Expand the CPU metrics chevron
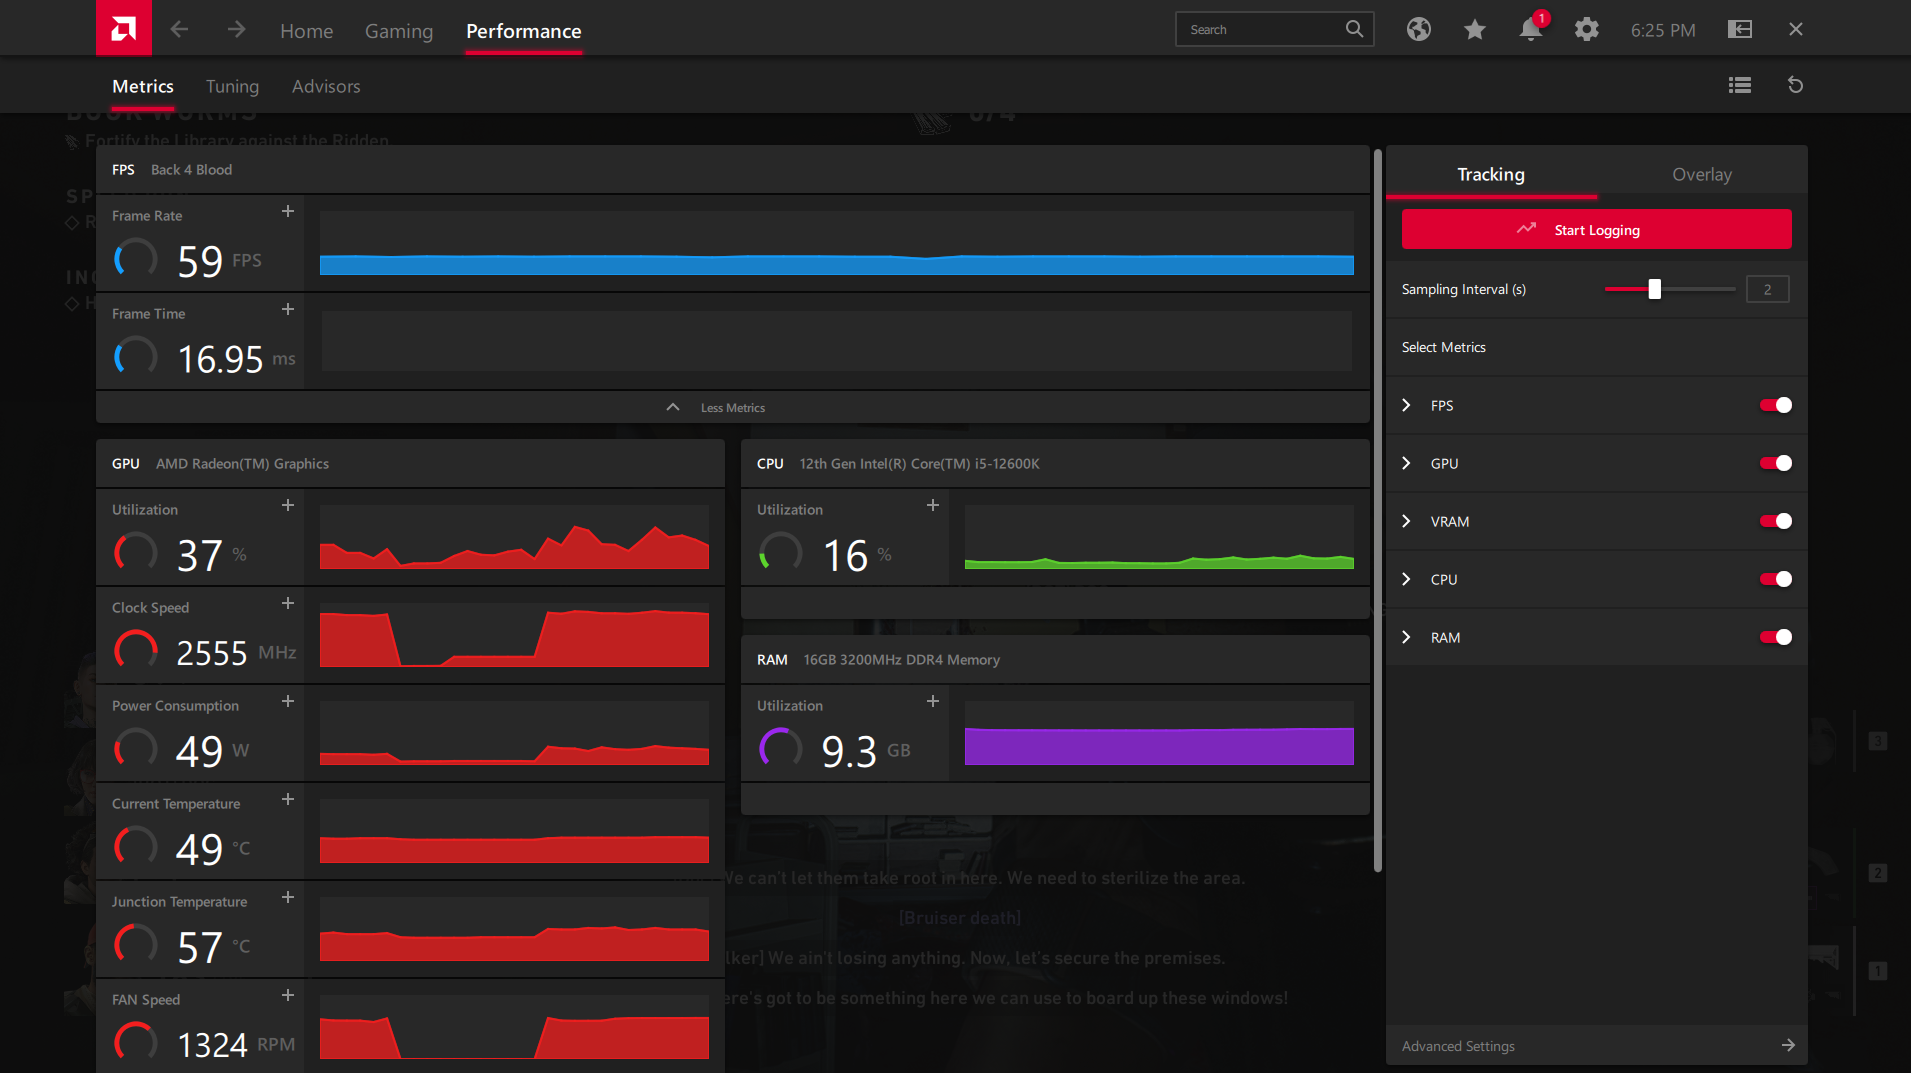The width and height of the screenshot is (1911, 1073). coord(1406,579)
